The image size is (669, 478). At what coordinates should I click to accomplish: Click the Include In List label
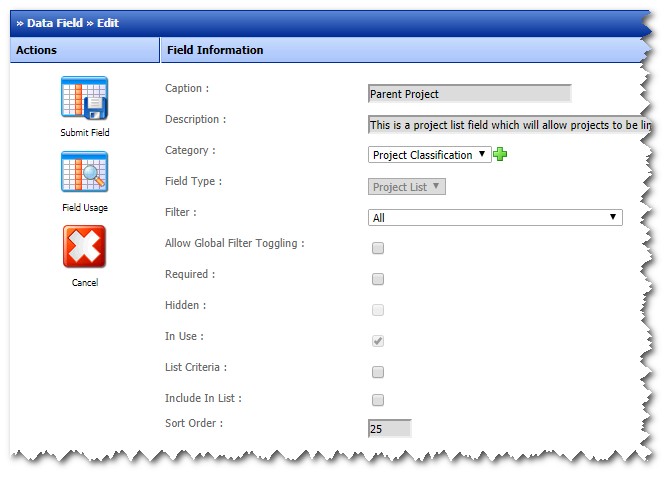(203, 398)
